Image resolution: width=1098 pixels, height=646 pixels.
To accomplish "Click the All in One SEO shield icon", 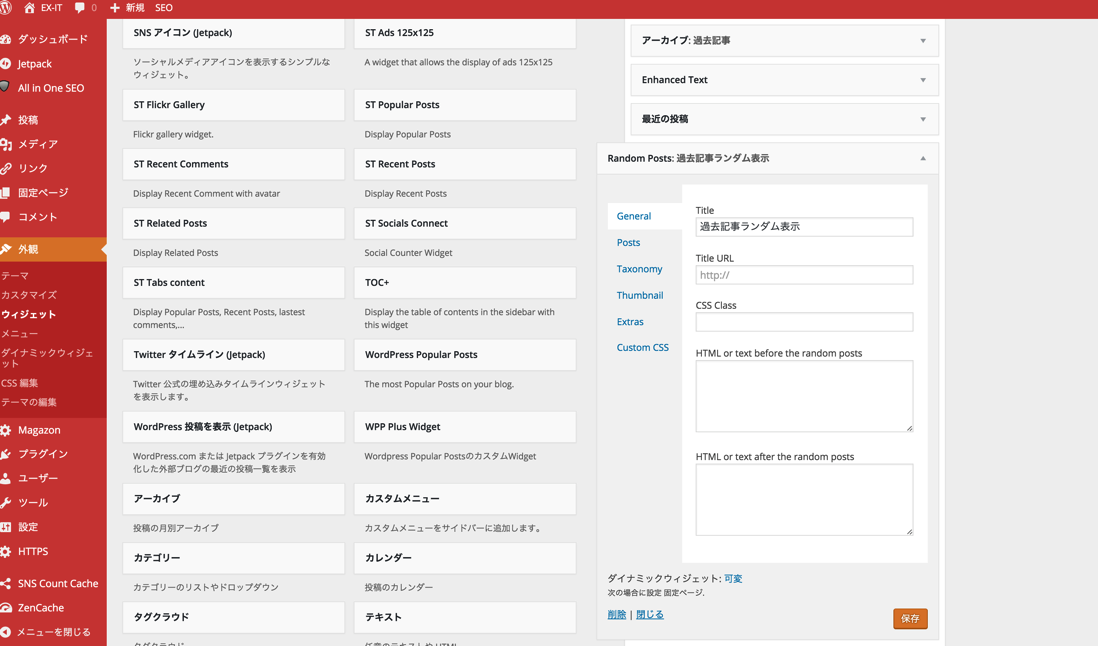I will tap(5, 87).
